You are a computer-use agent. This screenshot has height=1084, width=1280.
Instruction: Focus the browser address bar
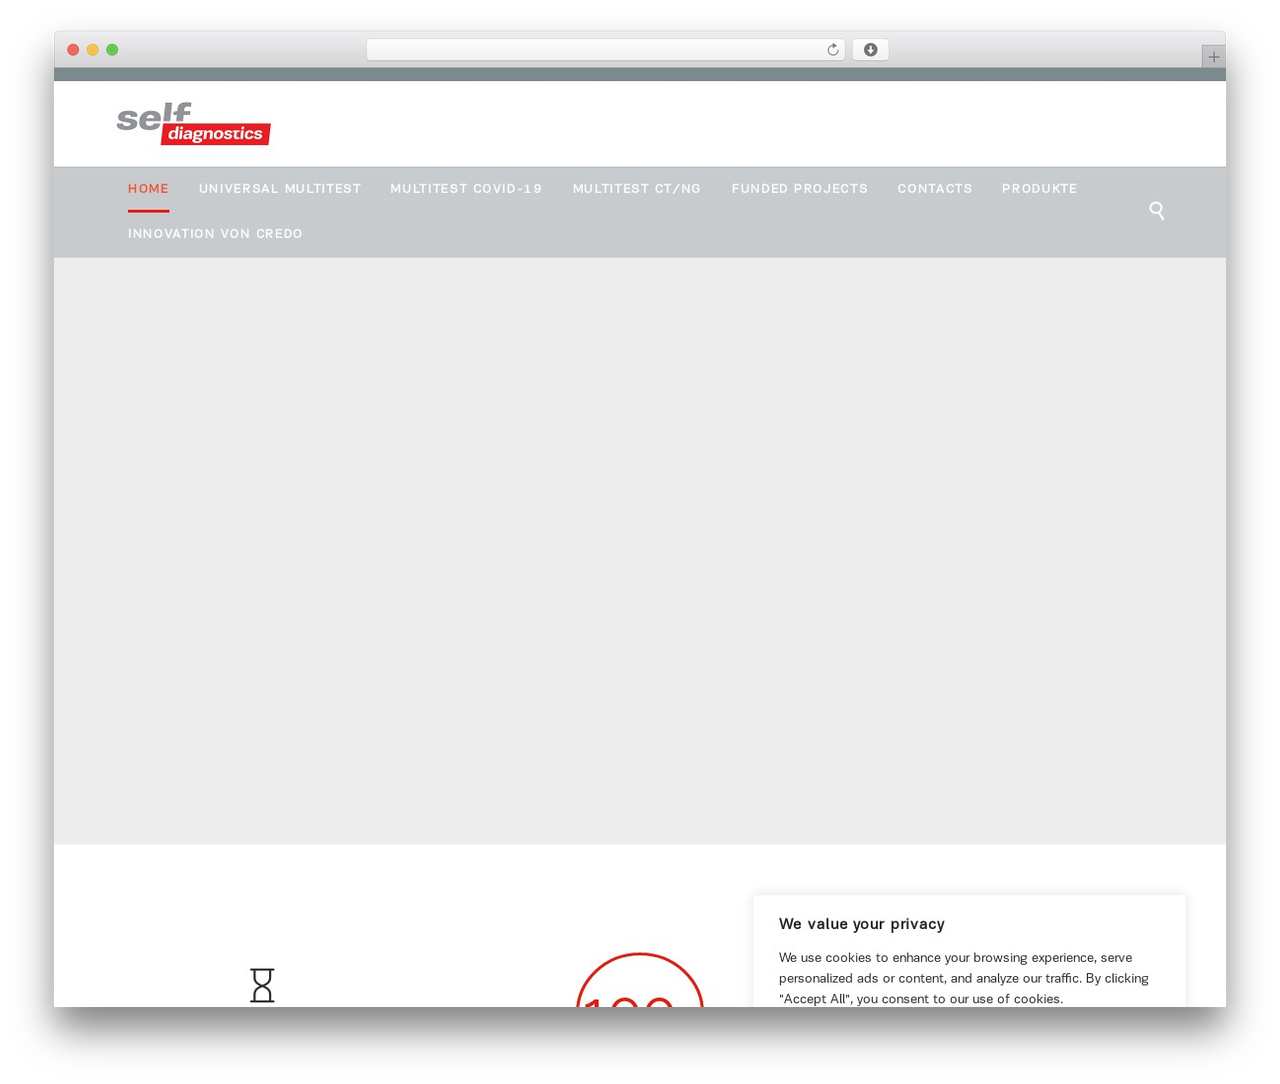pos(605,50)
